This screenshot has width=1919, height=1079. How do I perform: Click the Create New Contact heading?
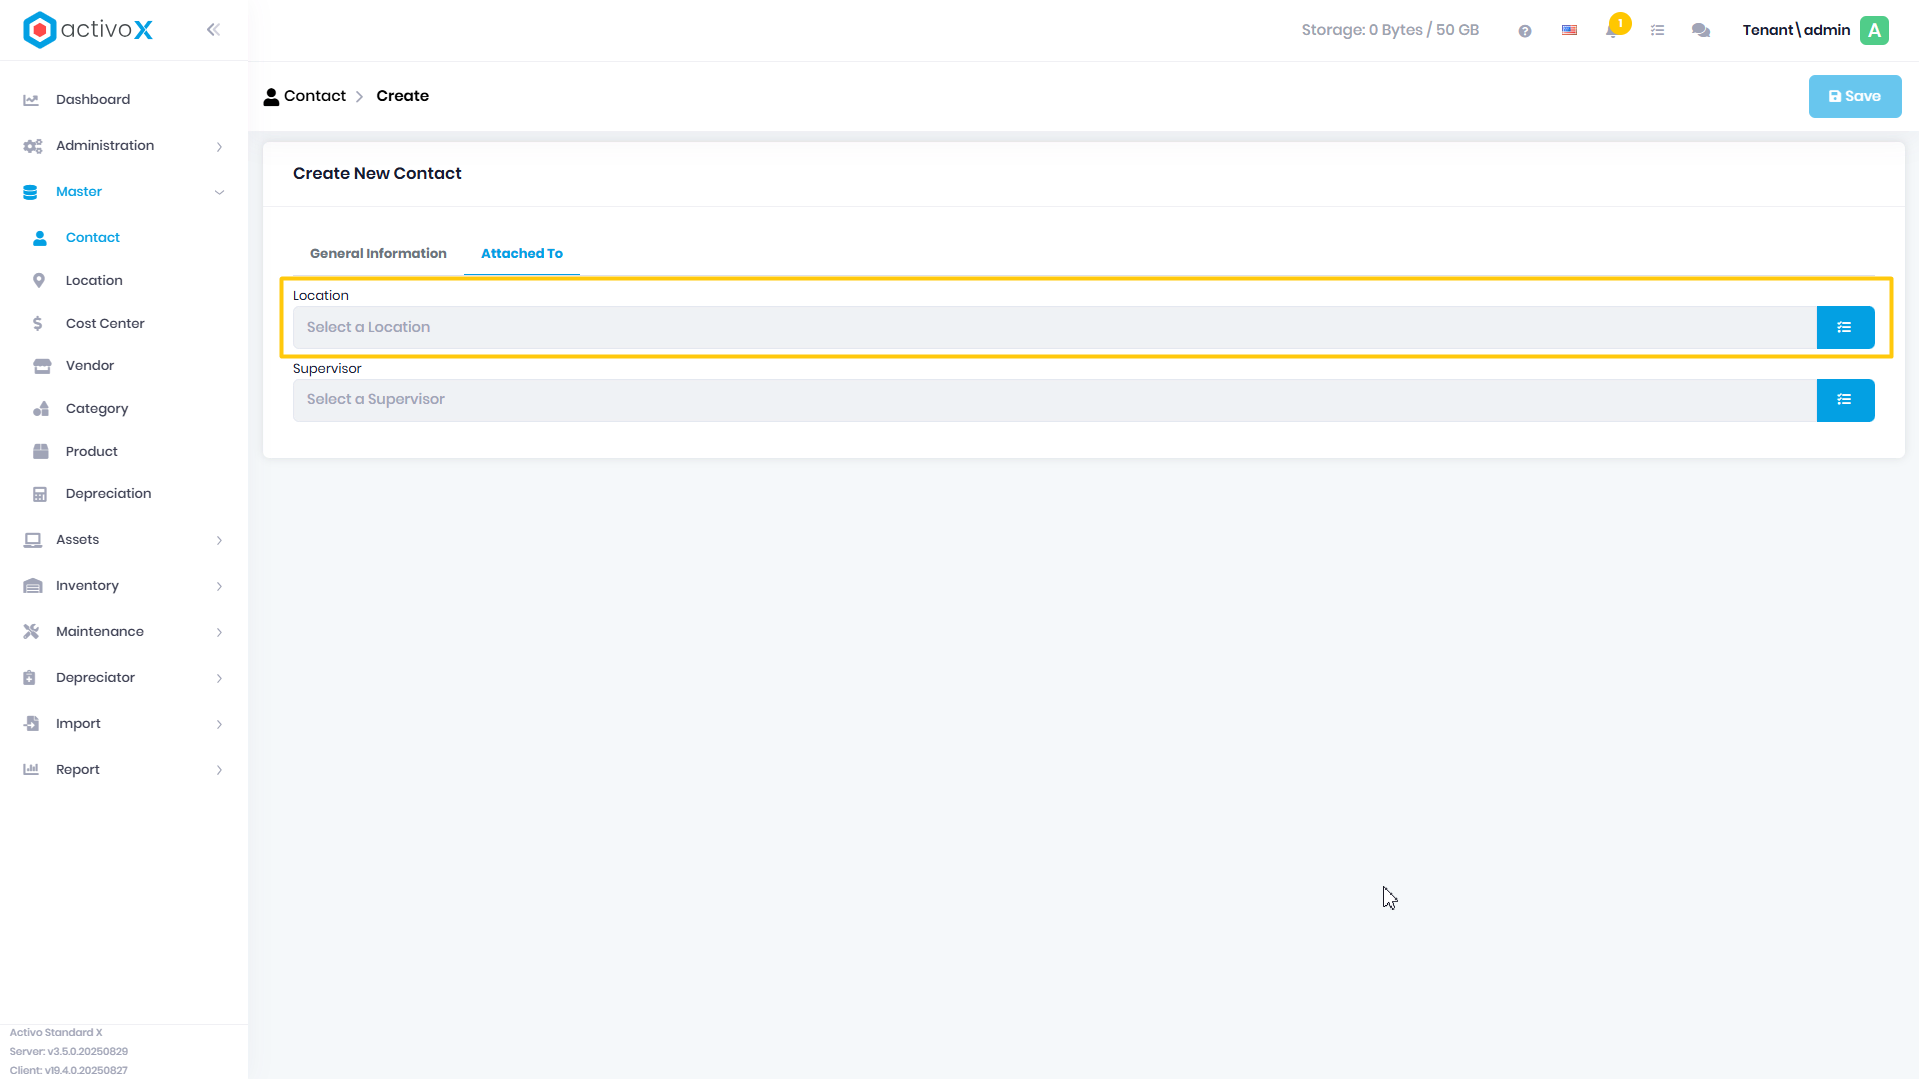[x=377, y=174]
